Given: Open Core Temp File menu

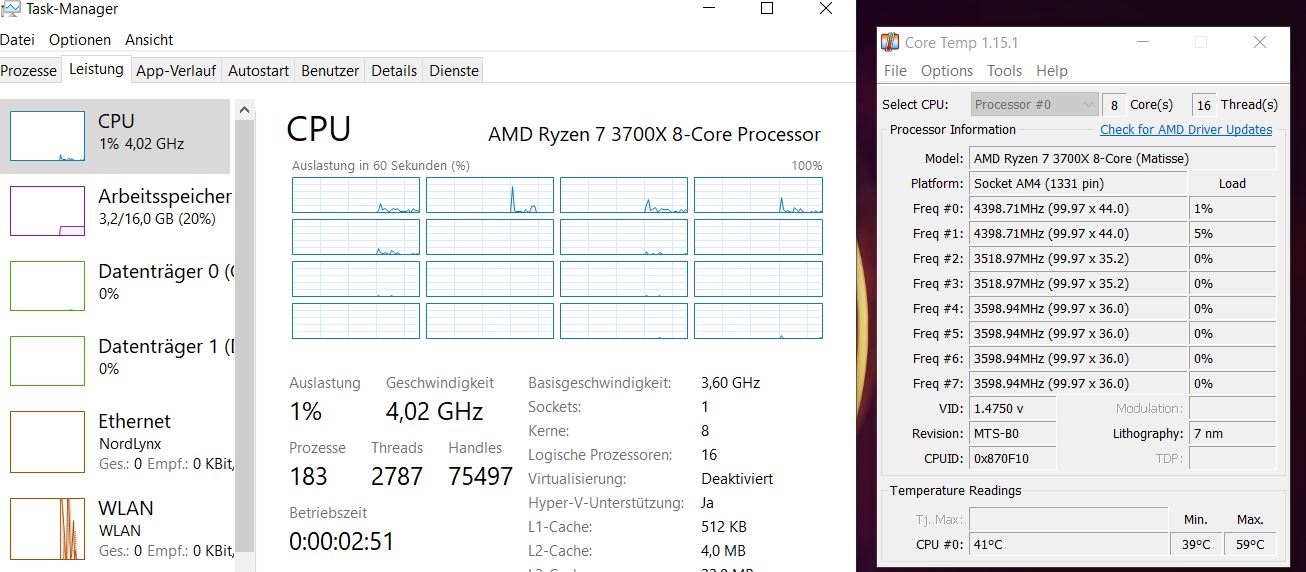Looking at the screenshot, I should 895,71.
